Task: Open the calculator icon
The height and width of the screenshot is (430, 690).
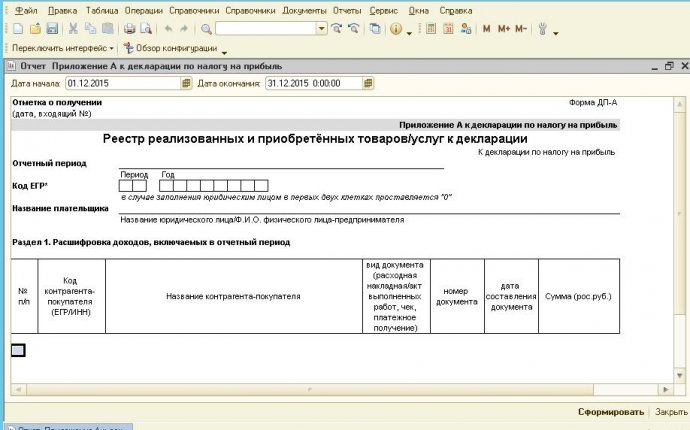Action: [431, 29]
